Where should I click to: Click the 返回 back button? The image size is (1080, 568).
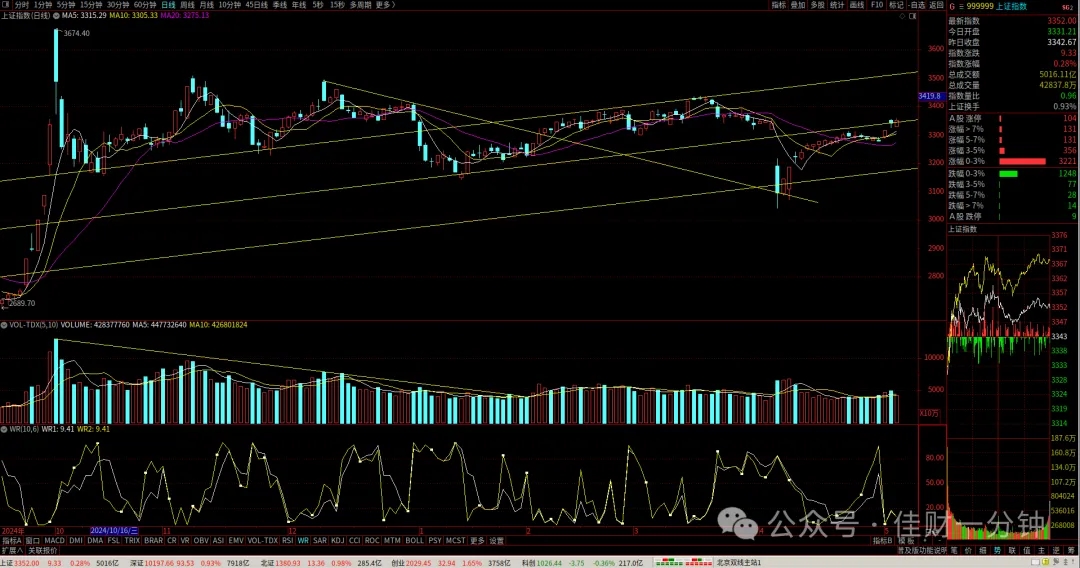pyautogui.click(x=936, y=5)
